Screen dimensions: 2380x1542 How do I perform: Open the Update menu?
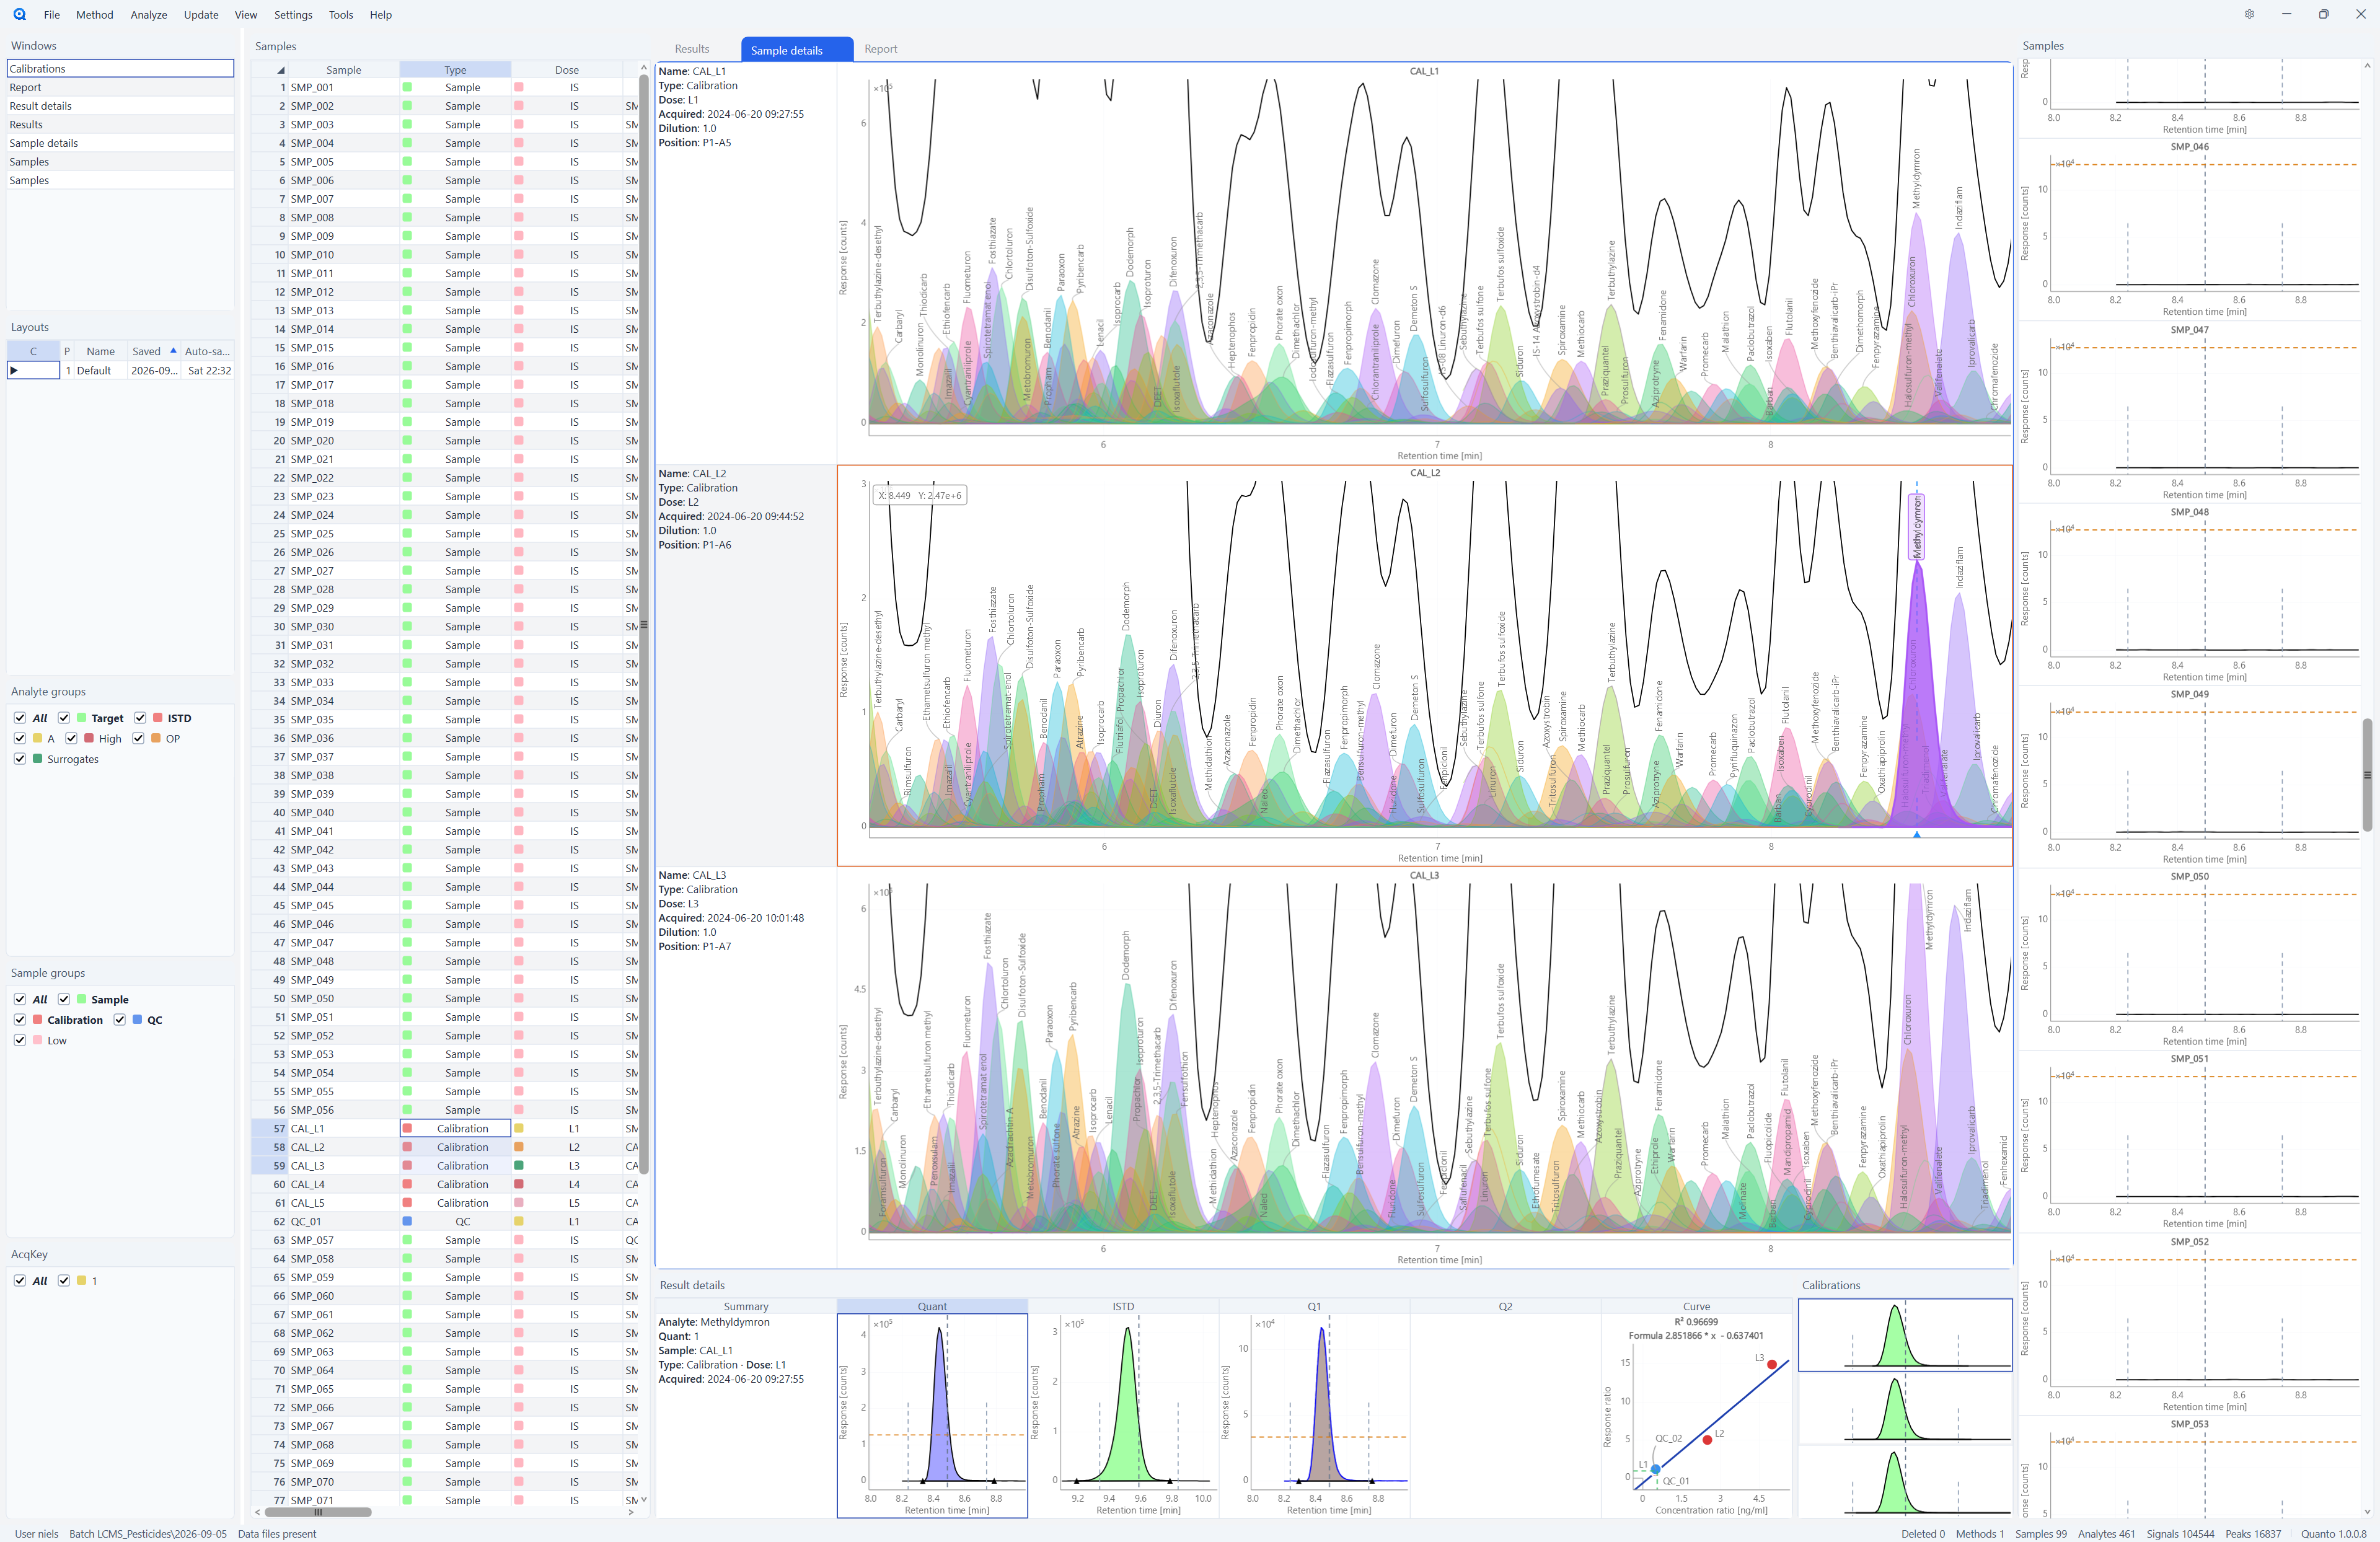[x=201, y=15]
